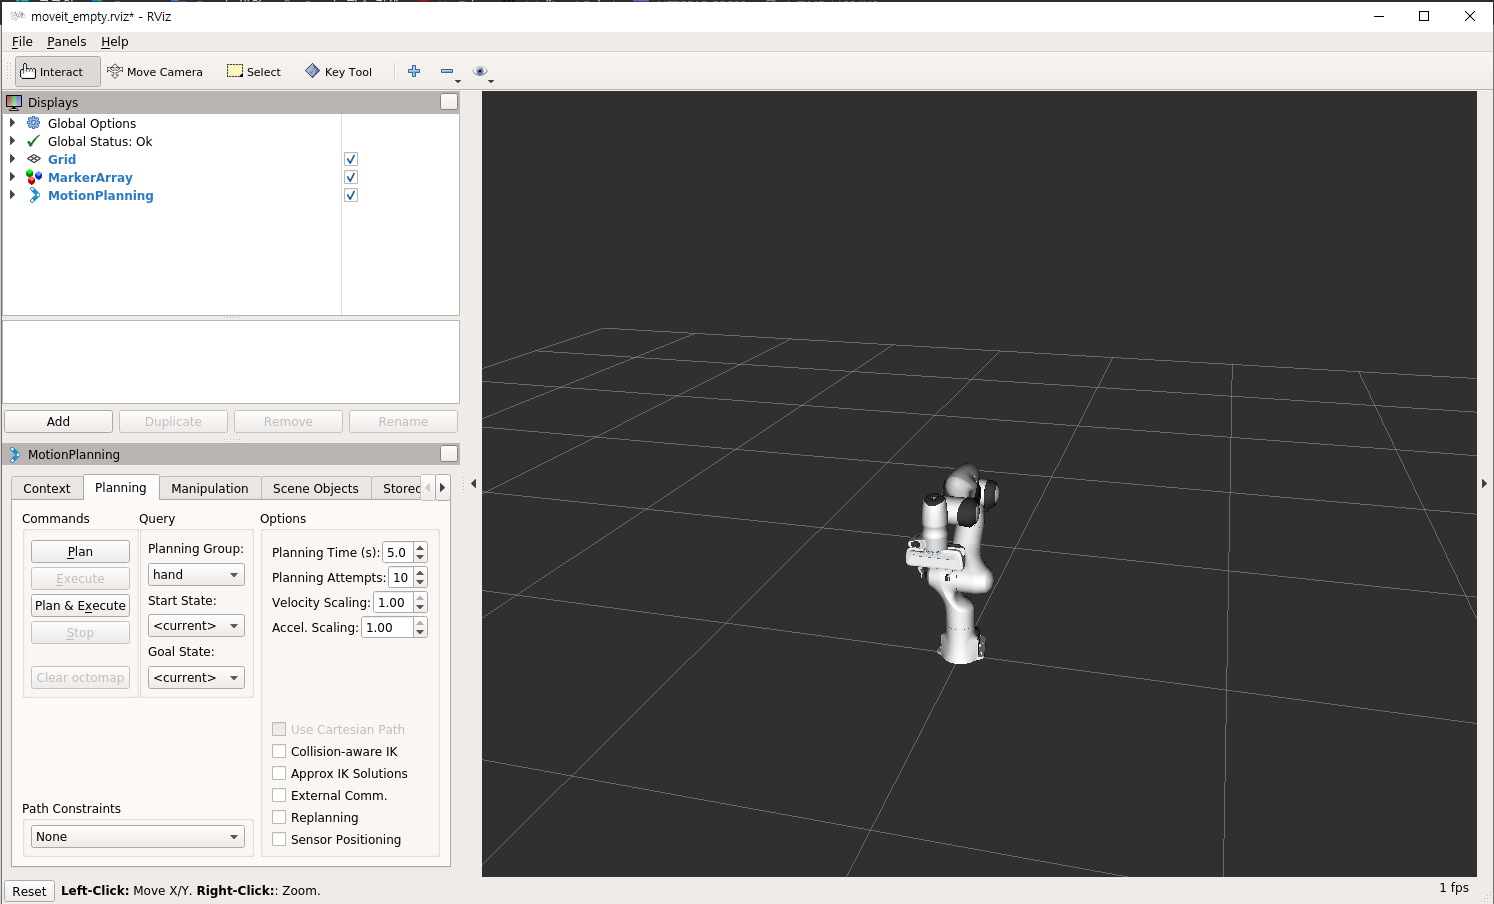Float the MotionPlanning panel with header button
Screen dimensions: 1494x904
pyautogui.click(x=449, y=454)
